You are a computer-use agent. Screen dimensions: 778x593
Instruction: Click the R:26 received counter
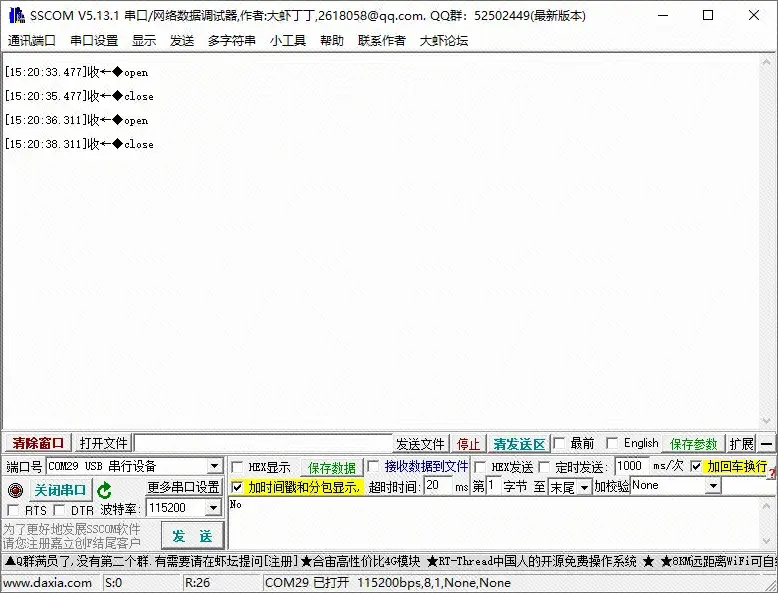point(197,583)
